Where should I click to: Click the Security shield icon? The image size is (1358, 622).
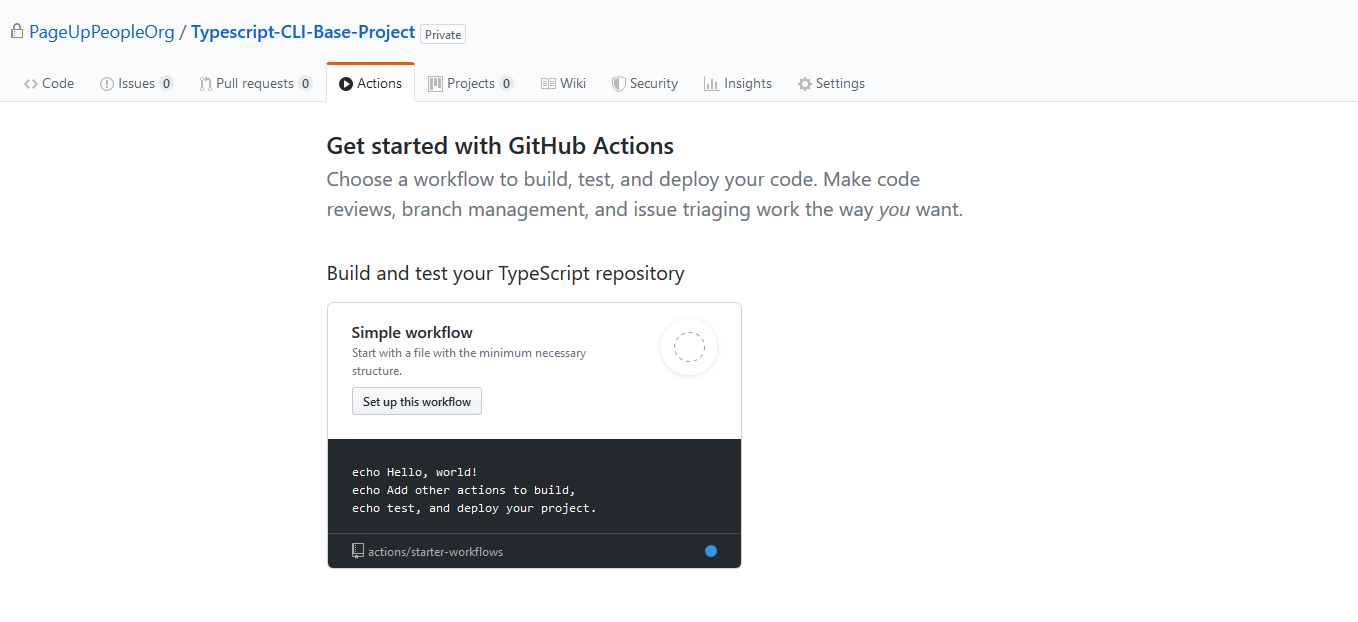pos(618,83)
